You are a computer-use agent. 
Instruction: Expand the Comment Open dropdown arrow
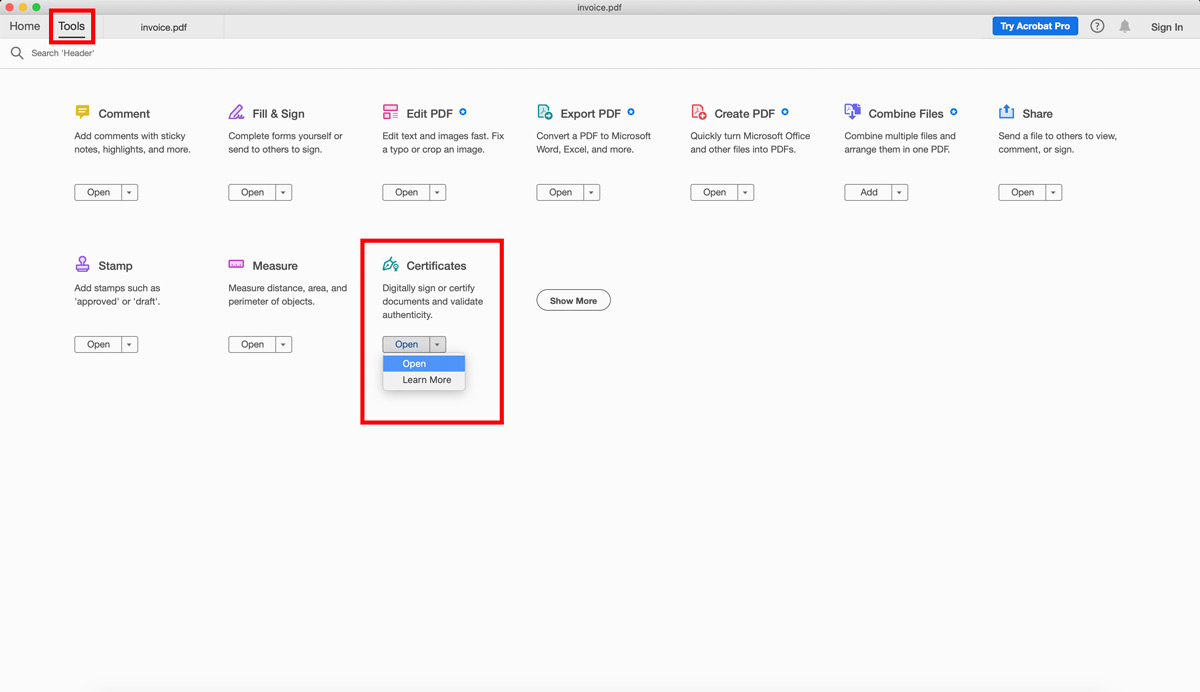[130, 192]
